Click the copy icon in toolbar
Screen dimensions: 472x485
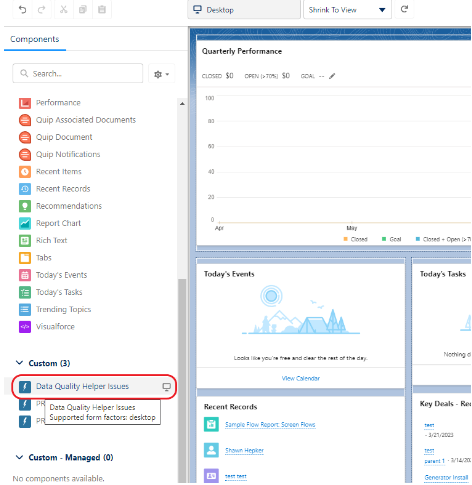coord(82,9)
